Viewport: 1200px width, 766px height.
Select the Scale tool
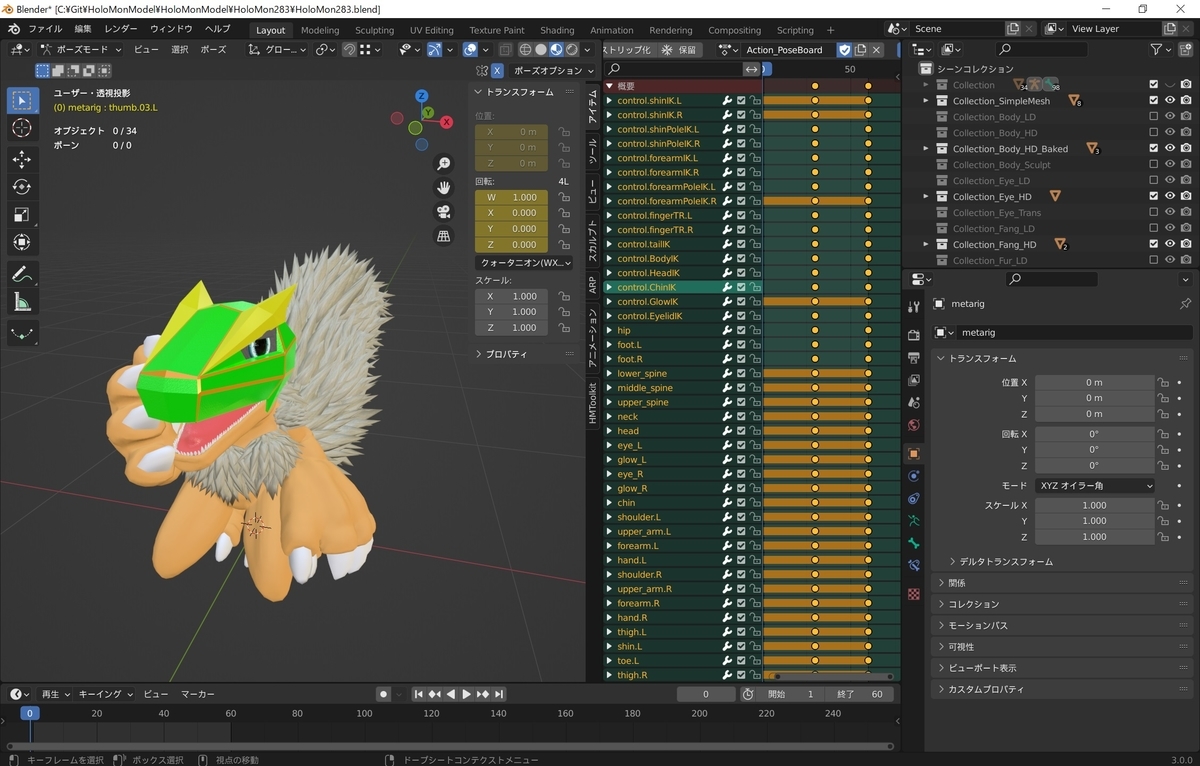click(x=23, y=215)
